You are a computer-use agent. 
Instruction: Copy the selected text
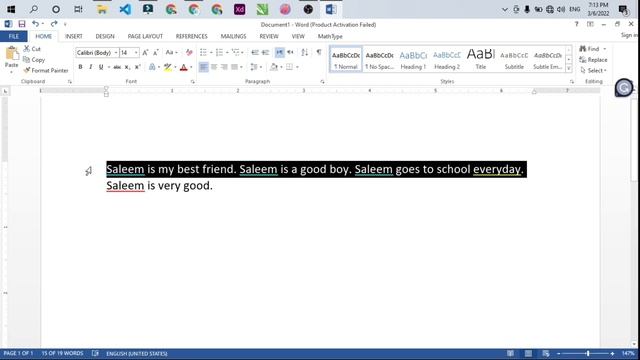coord(34,60)
